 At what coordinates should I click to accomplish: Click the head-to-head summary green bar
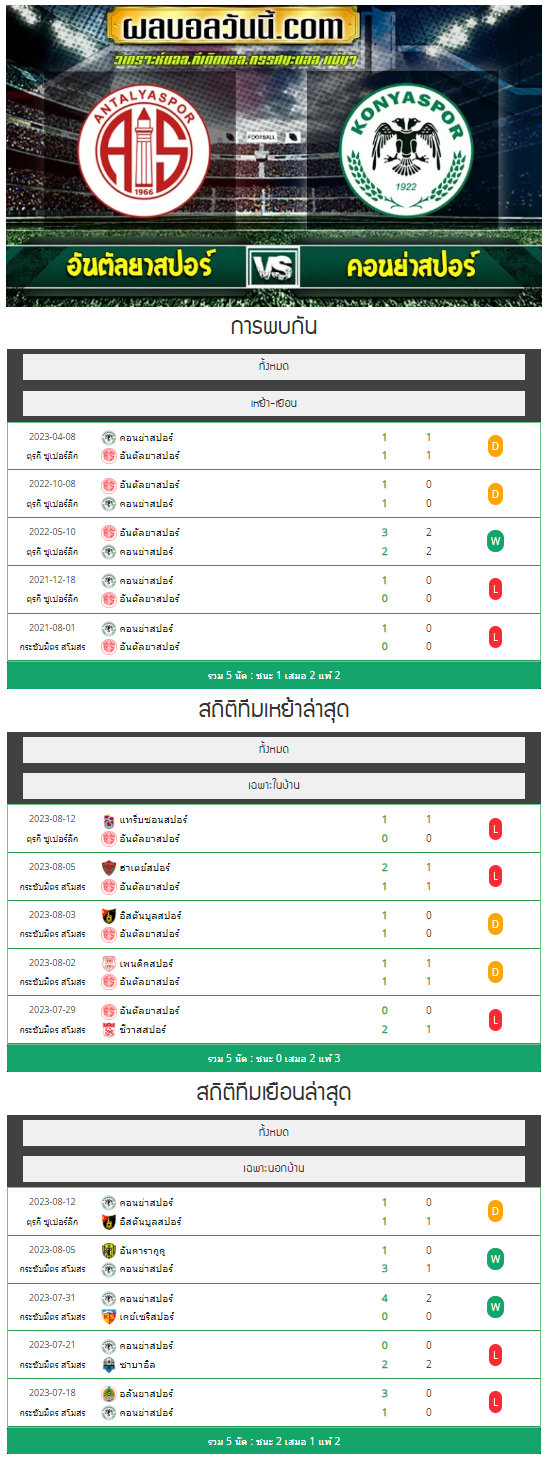[x=274, y=675]
